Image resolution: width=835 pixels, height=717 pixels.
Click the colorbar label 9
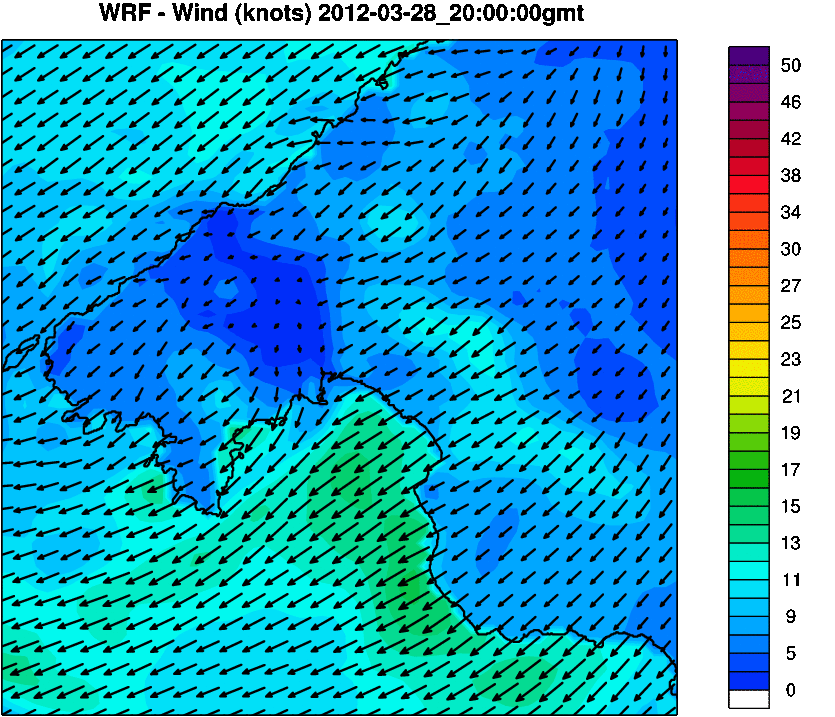[x=791, y=616]
